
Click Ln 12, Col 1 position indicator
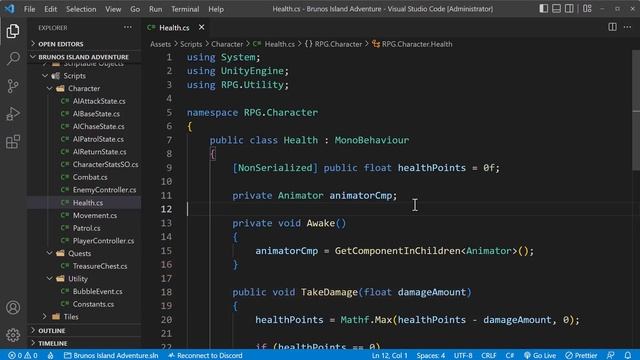(x=389, y=356)
